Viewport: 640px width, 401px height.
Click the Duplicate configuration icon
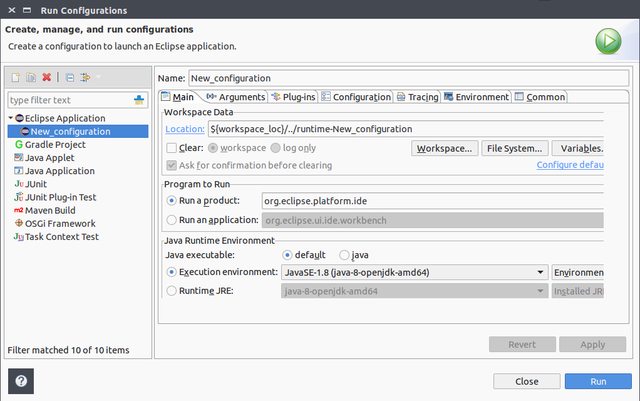[x=31, y=77]
